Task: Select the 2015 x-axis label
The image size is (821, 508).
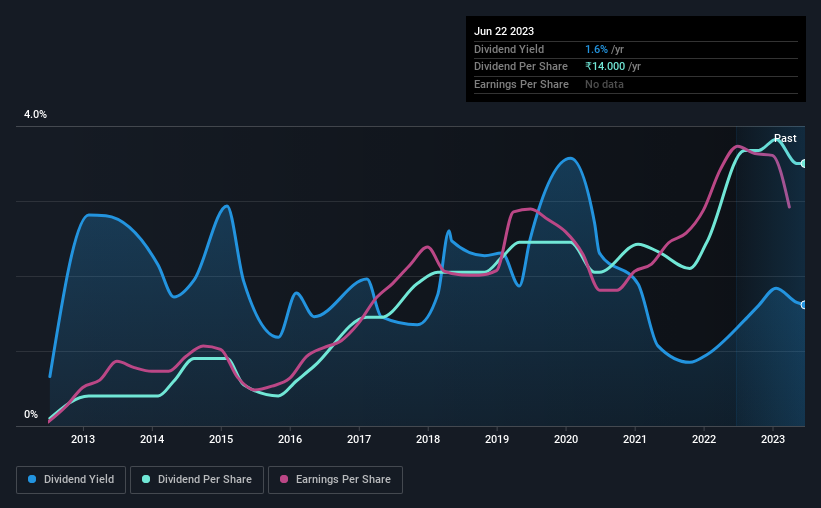Action: pyautogui.click(x=221, y=439)
